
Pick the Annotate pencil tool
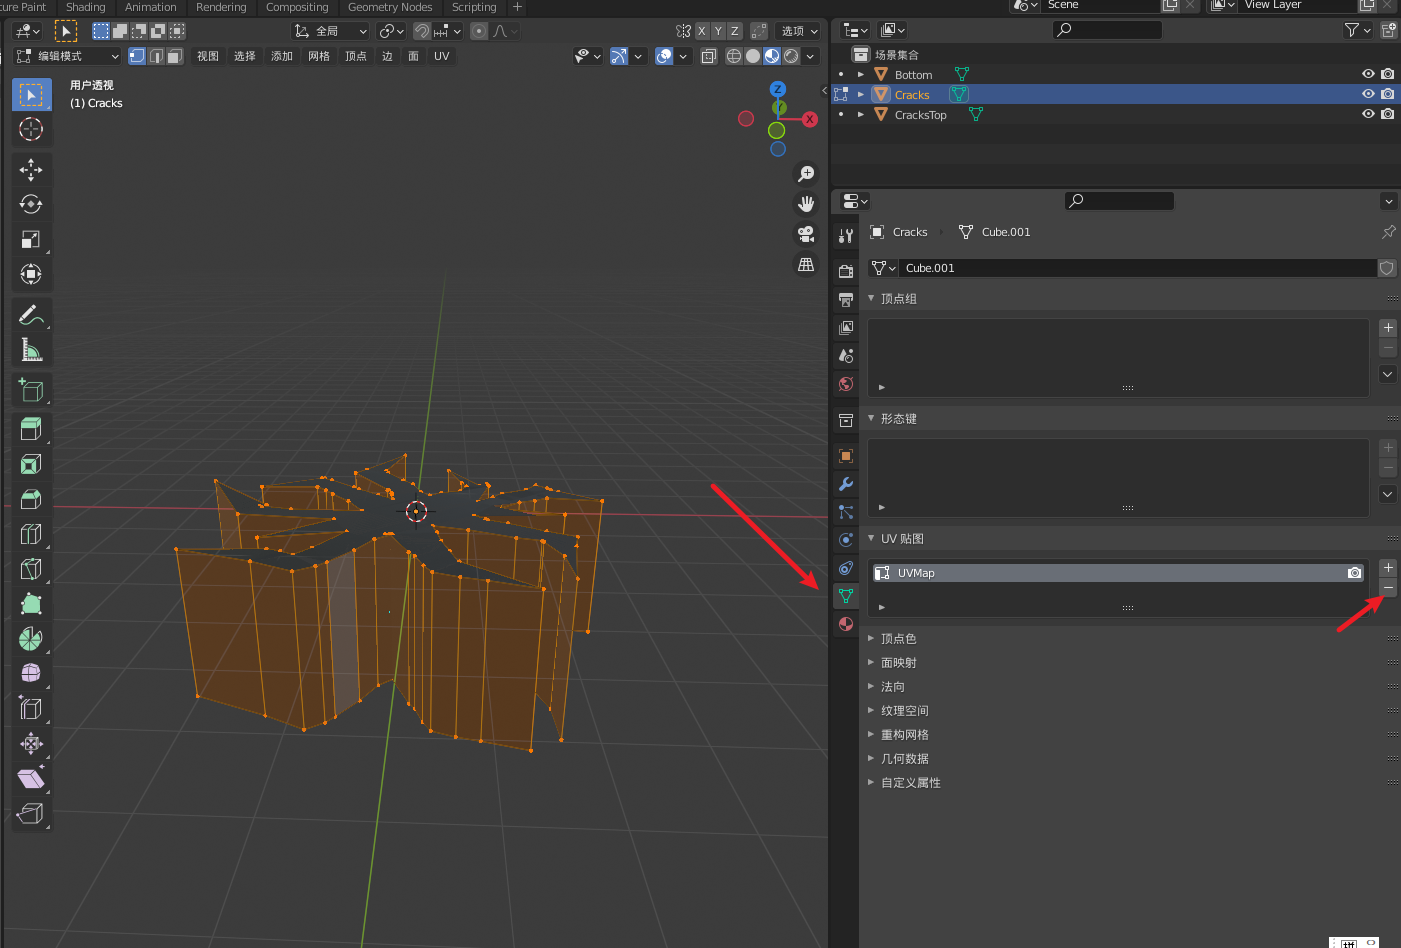pyautogui.click(x=31, y=315)
